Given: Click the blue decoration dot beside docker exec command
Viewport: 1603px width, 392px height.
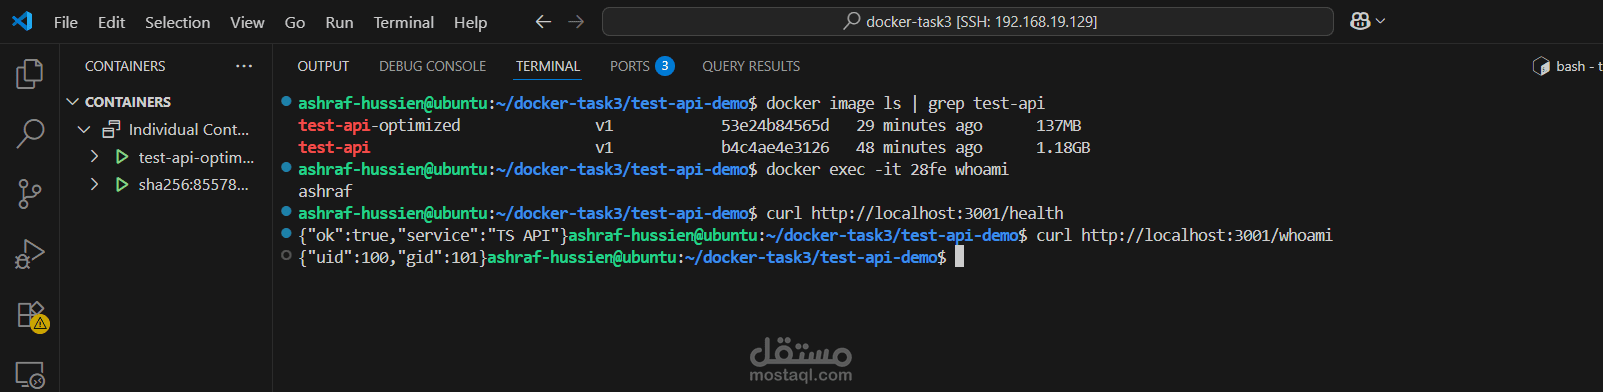Looking at the screenshot, I should pos(286,167).
